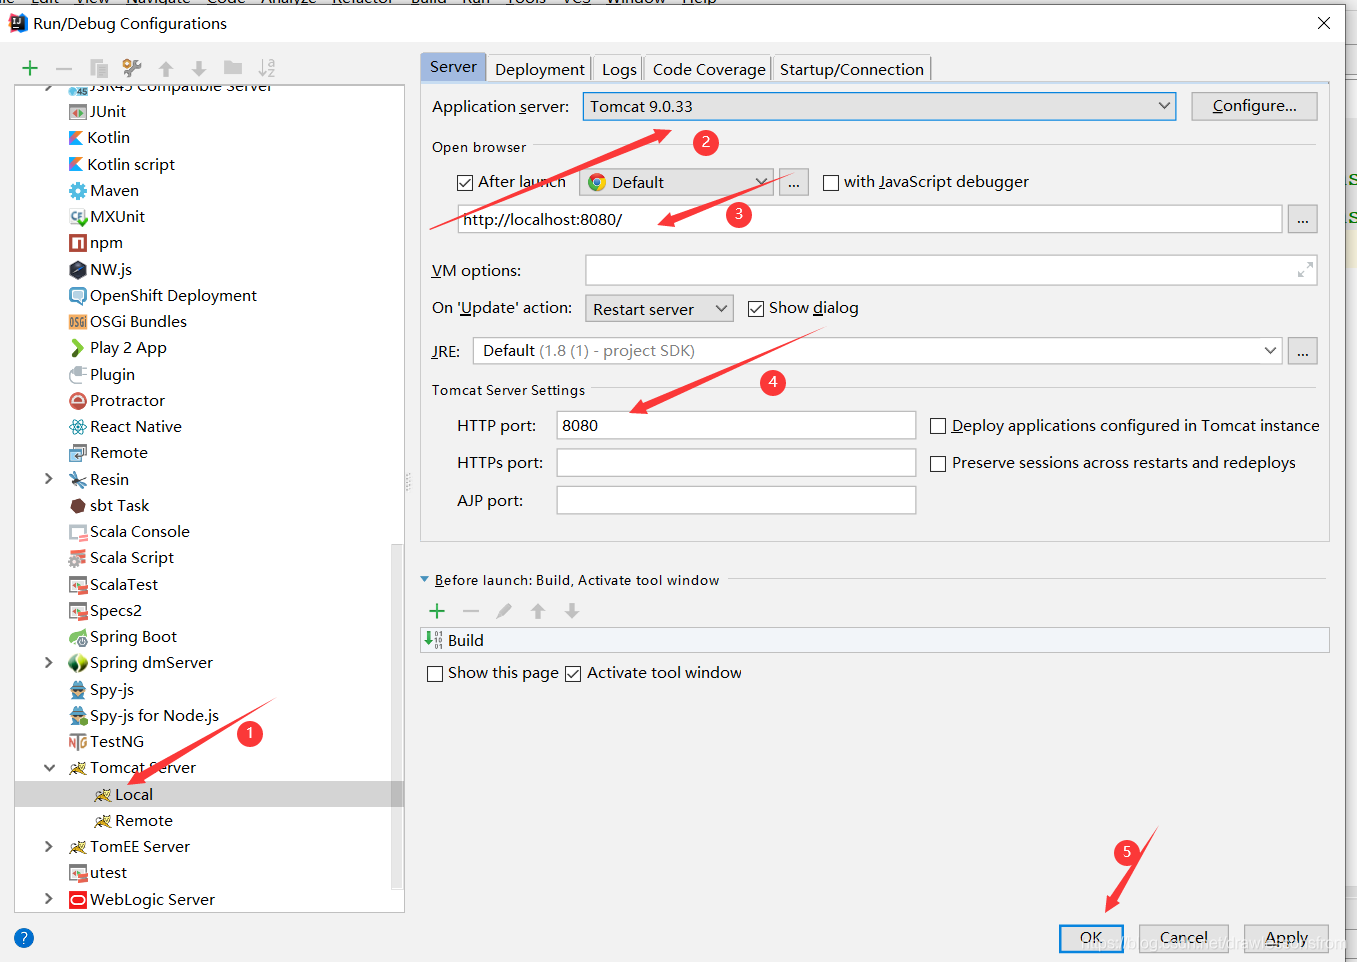This screenshot has width=1357, height=962.
Task: Click the Maven gear icon
Action: [77, 191]
